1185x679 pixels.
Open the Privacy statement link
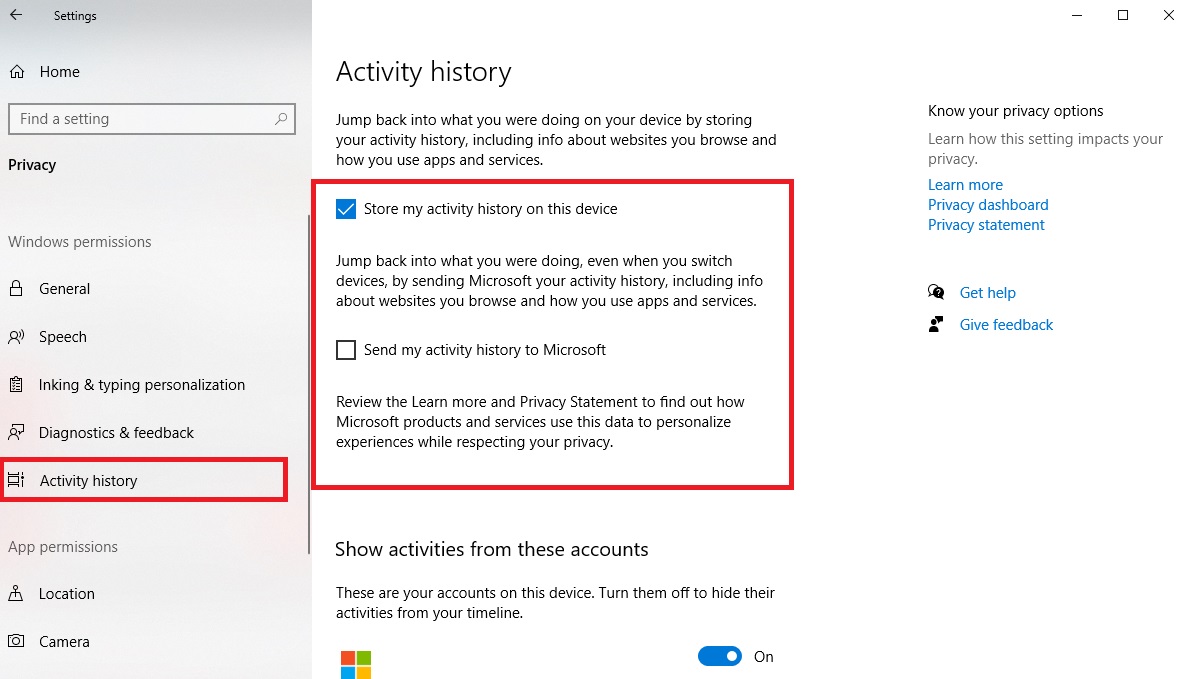[986, 225]
